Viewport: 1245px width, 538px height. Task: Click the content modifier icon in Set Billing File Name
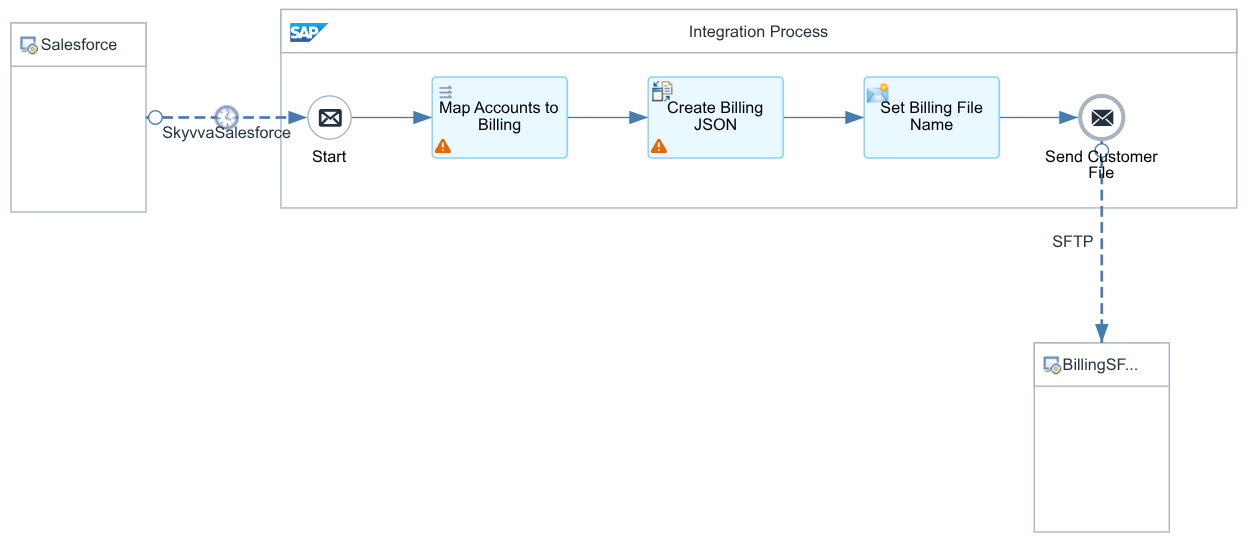(x=878, y=93)
